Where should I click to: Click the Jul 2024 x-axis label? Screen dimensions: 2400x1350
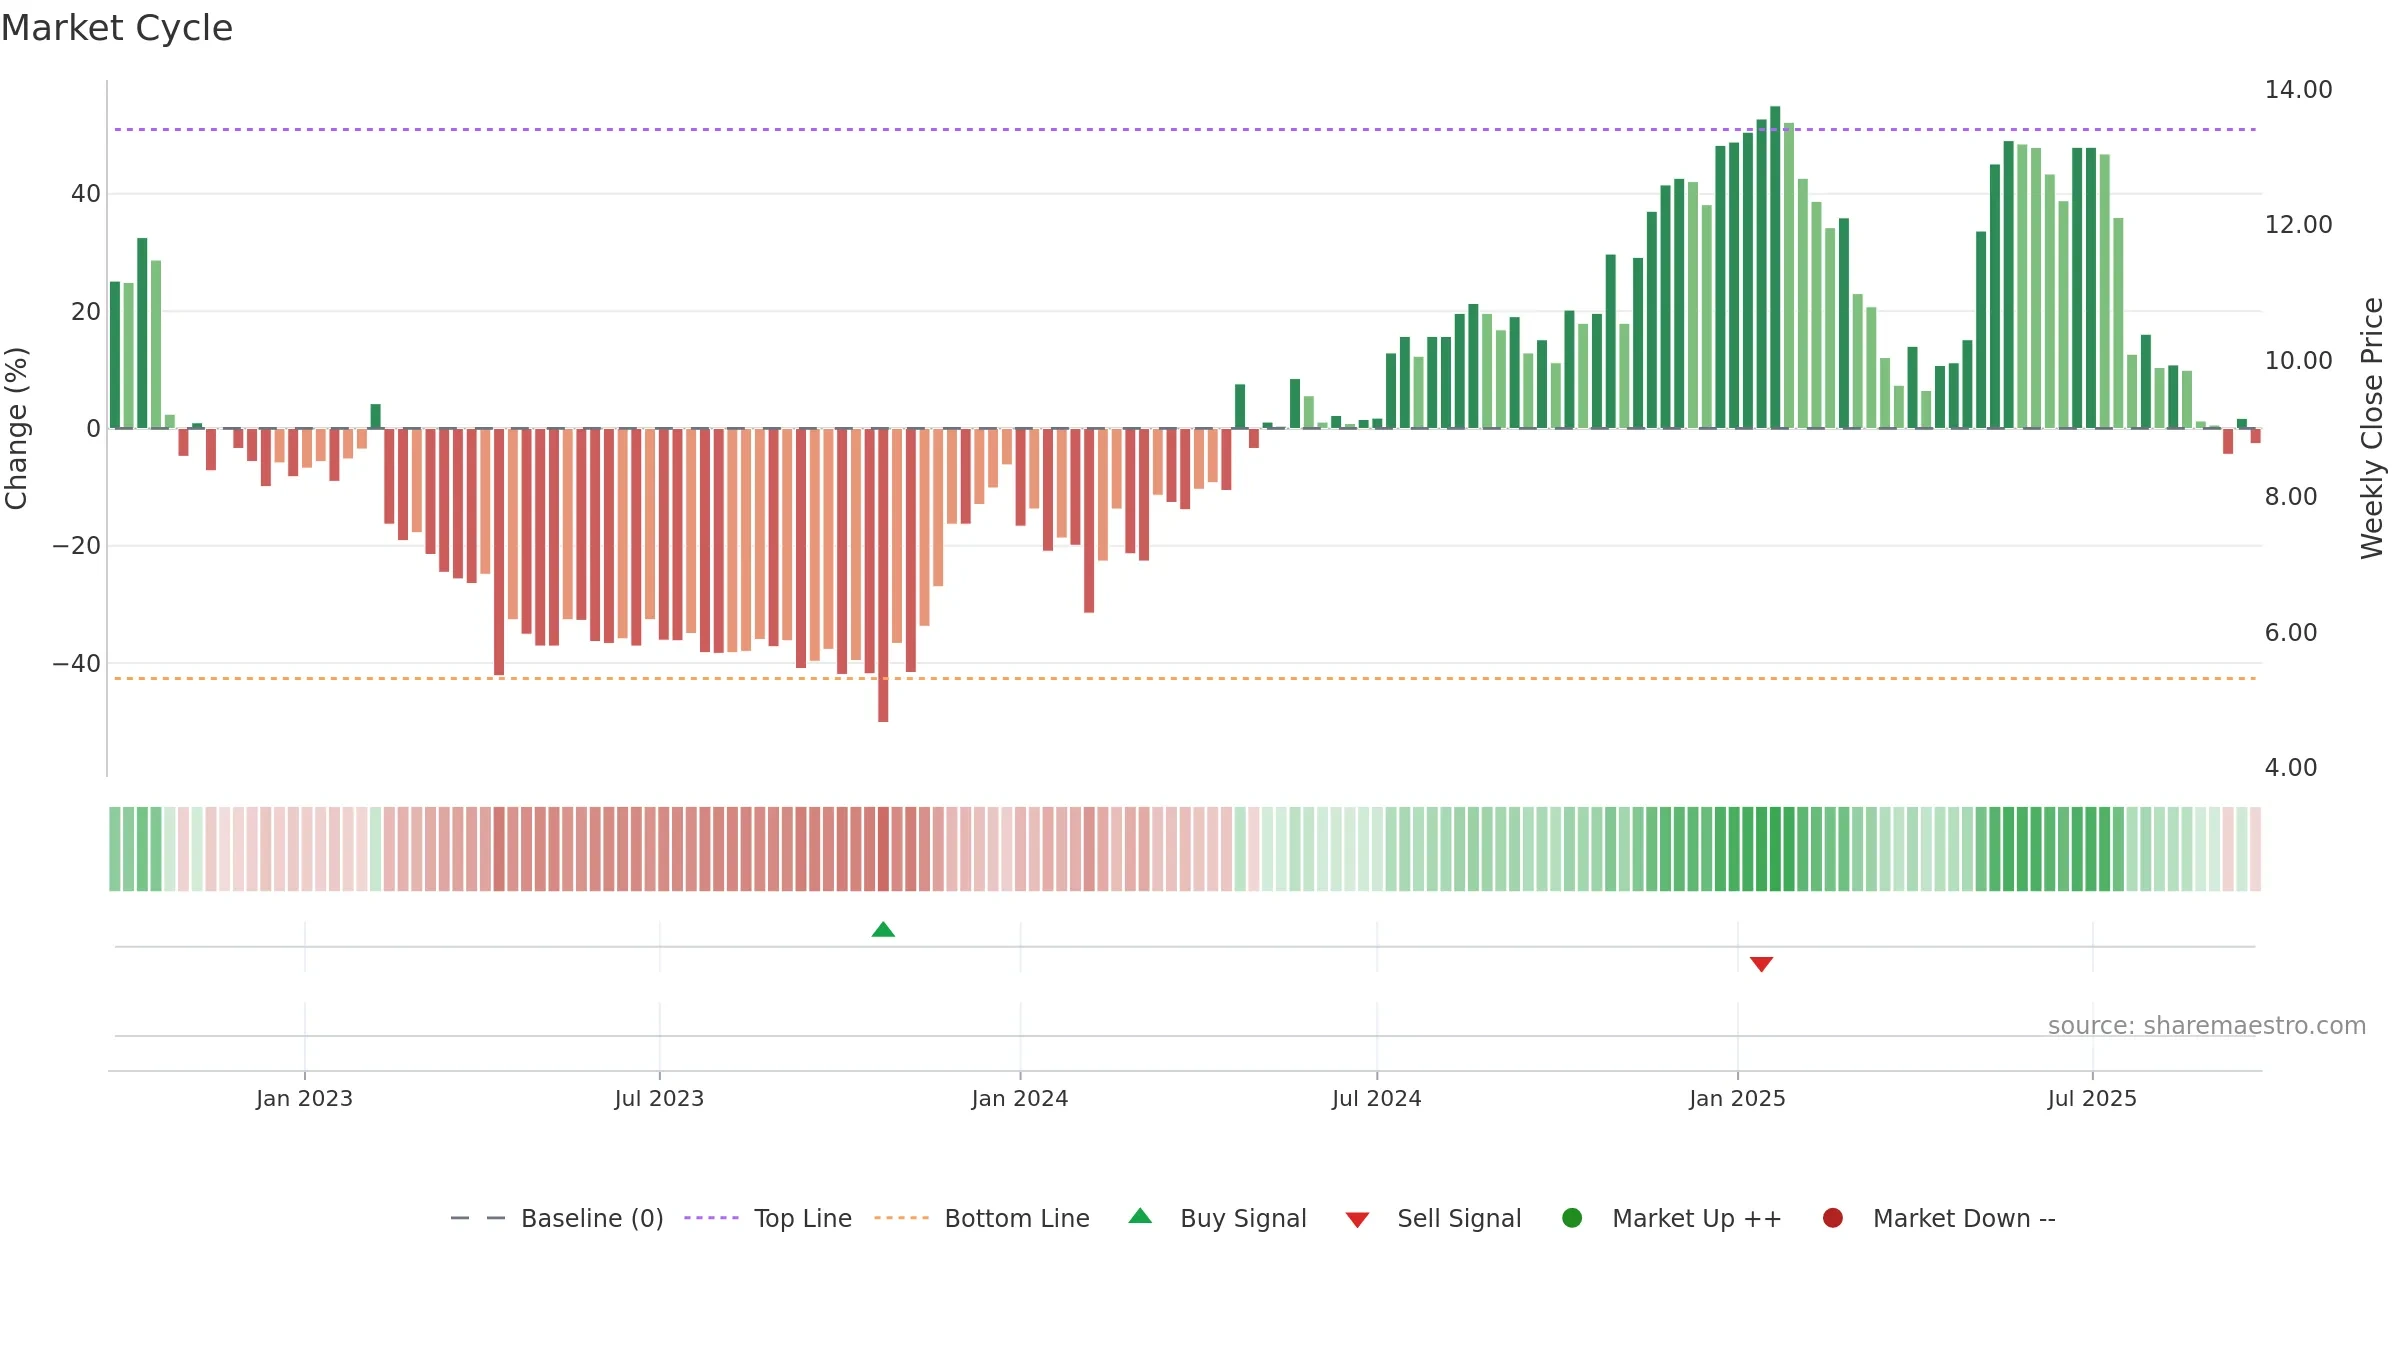[1376, 1099]
